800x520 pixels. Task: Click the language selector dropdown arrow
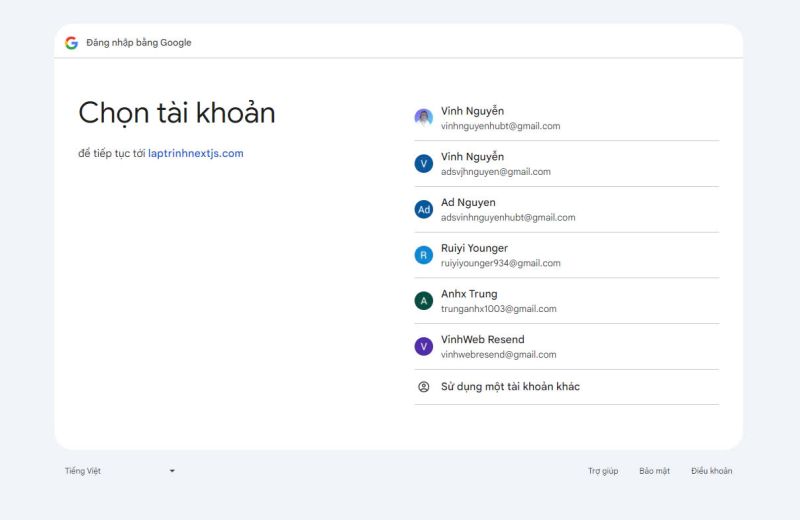coord(172,471)
